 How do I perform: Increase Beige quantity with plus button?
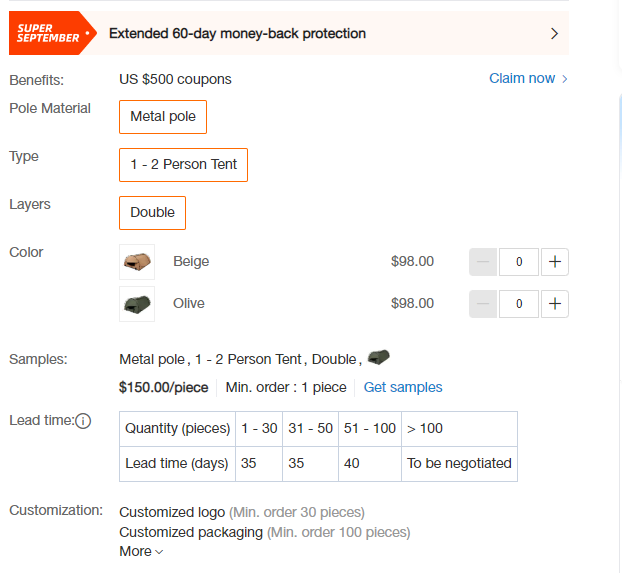(555, 262)
